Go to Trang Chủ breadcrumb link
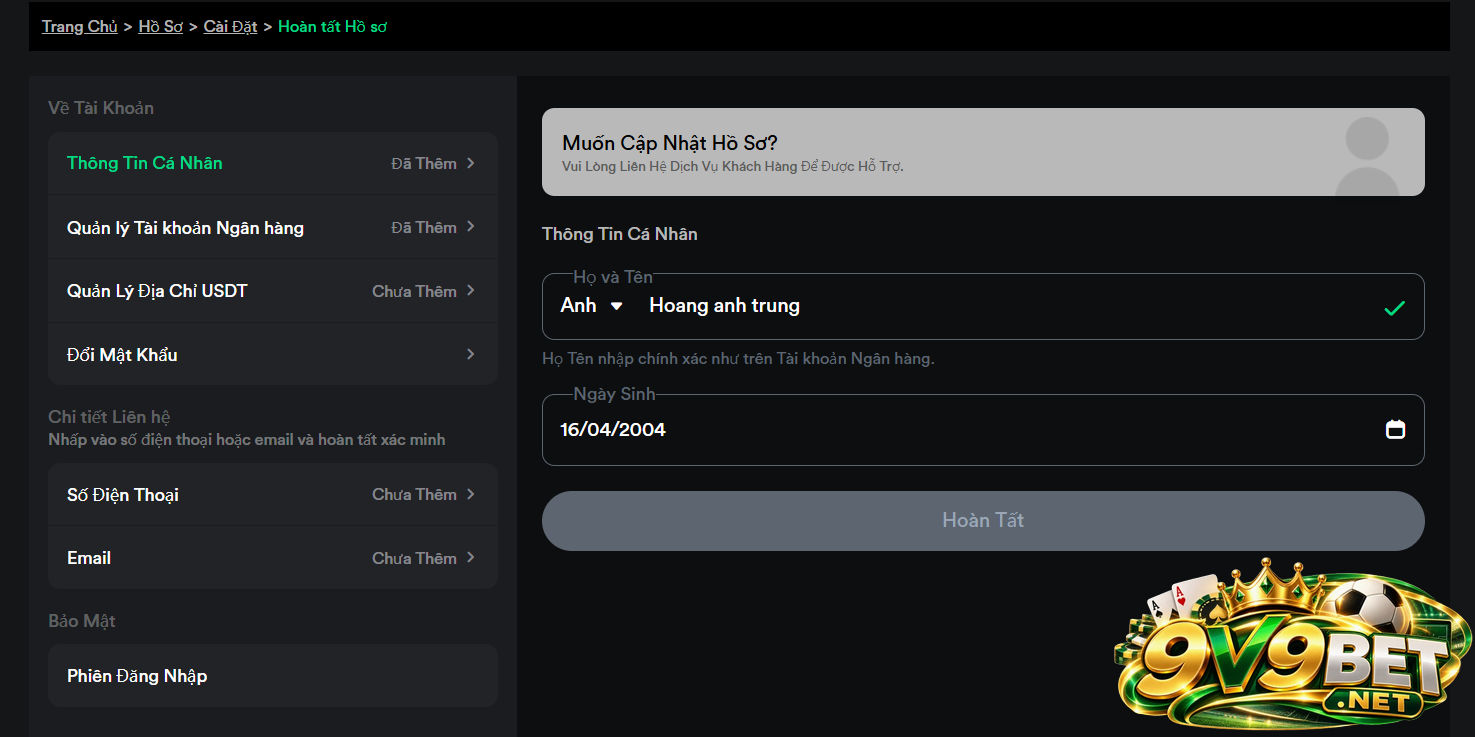The width and height of the screenshot is (1475, 737). click(80, 27)
